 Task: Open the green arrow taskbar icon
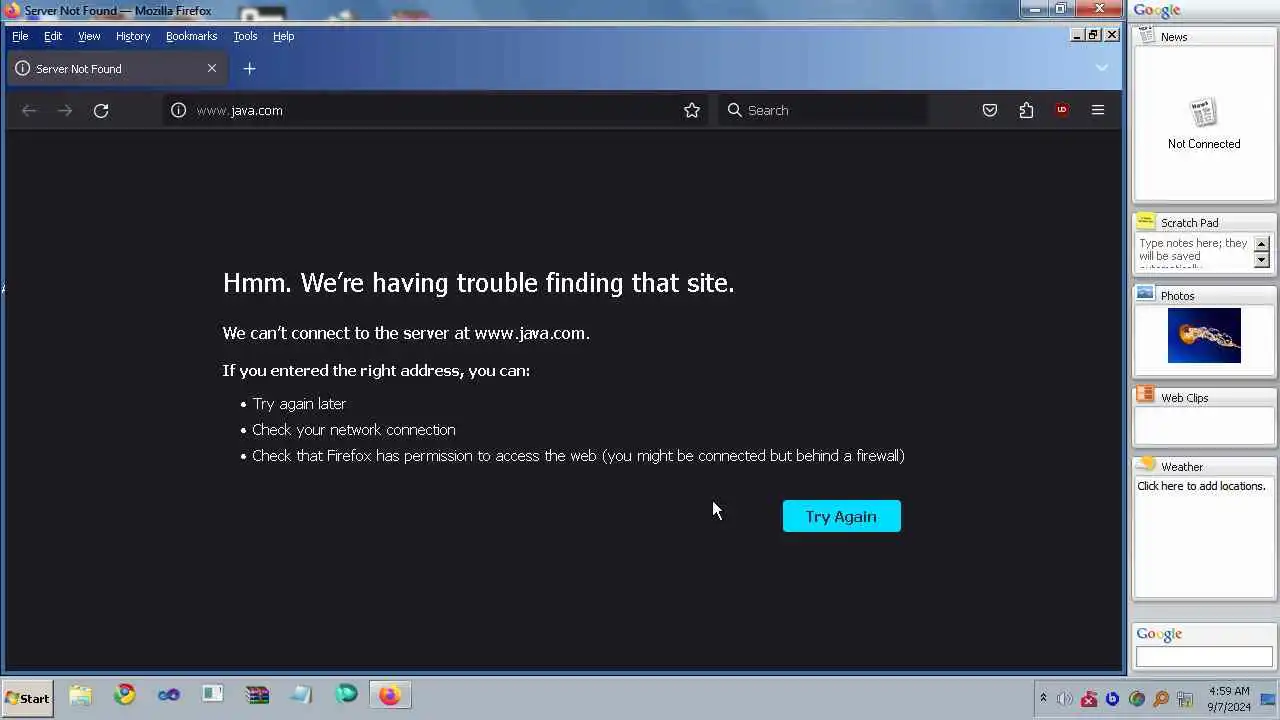point(346,695)
